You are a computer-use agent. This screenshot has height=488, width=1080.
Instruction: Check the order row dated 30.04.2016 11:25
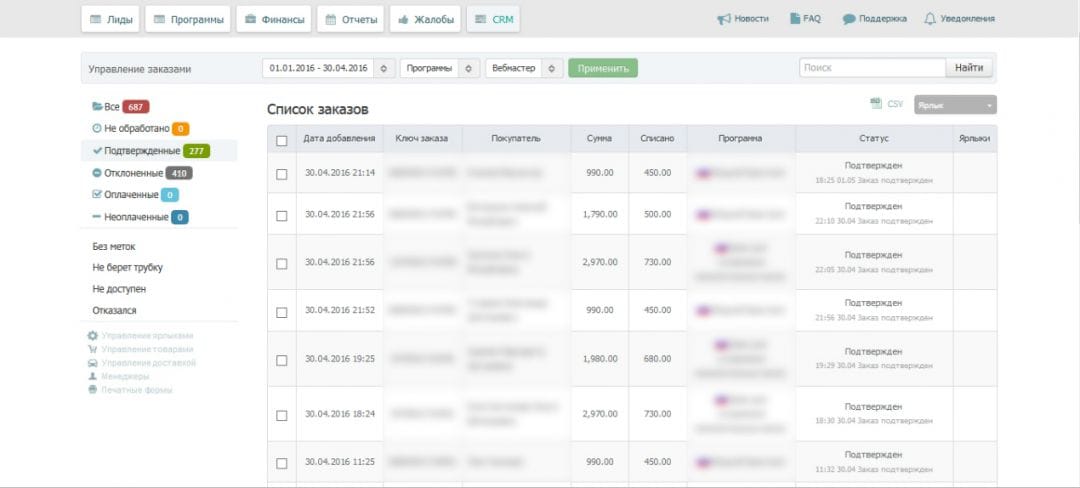pyautogui.click(x=282, y=463)
